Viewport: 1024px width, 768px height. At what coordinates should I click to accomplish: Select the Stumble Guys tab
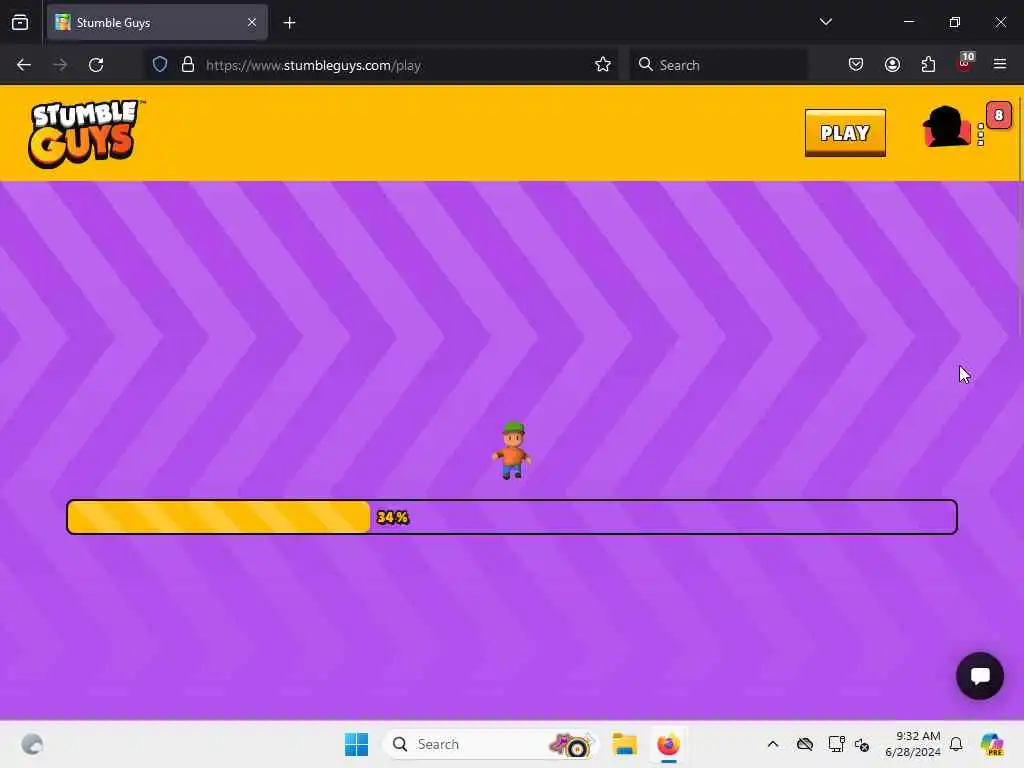pyautogui.click(x=157, y=22)
